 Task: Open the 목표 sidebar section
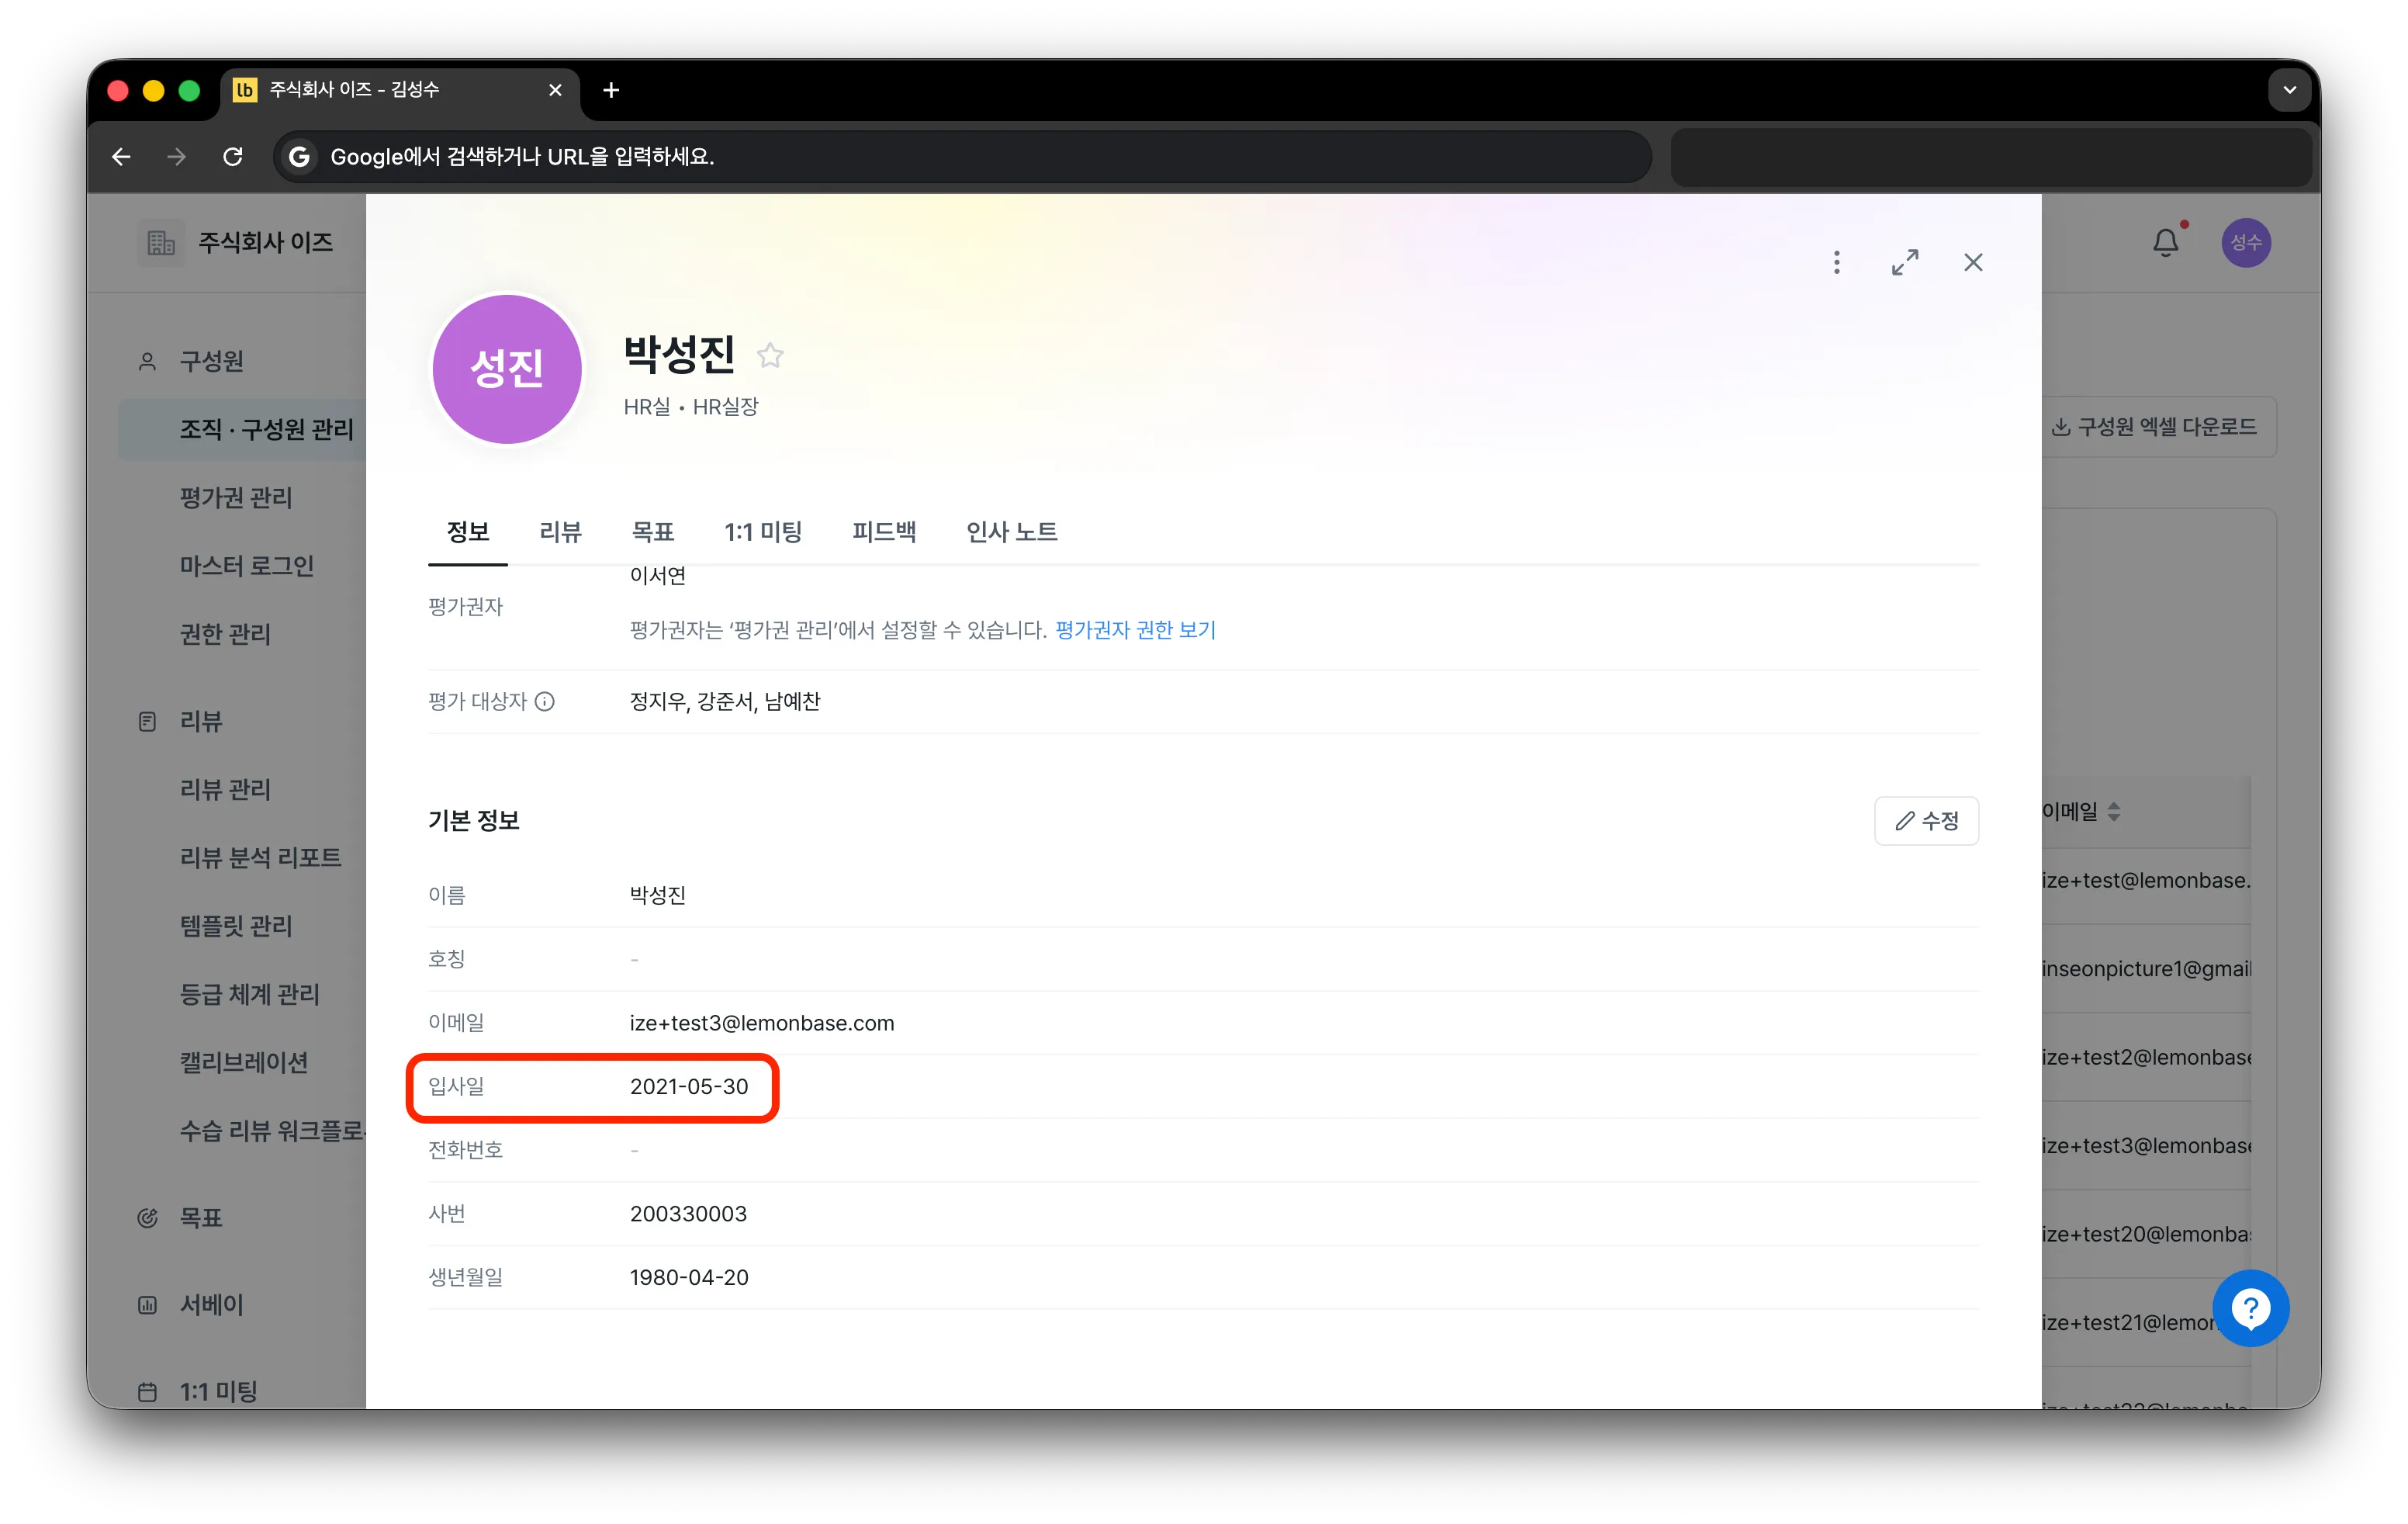pos(200,1217)
